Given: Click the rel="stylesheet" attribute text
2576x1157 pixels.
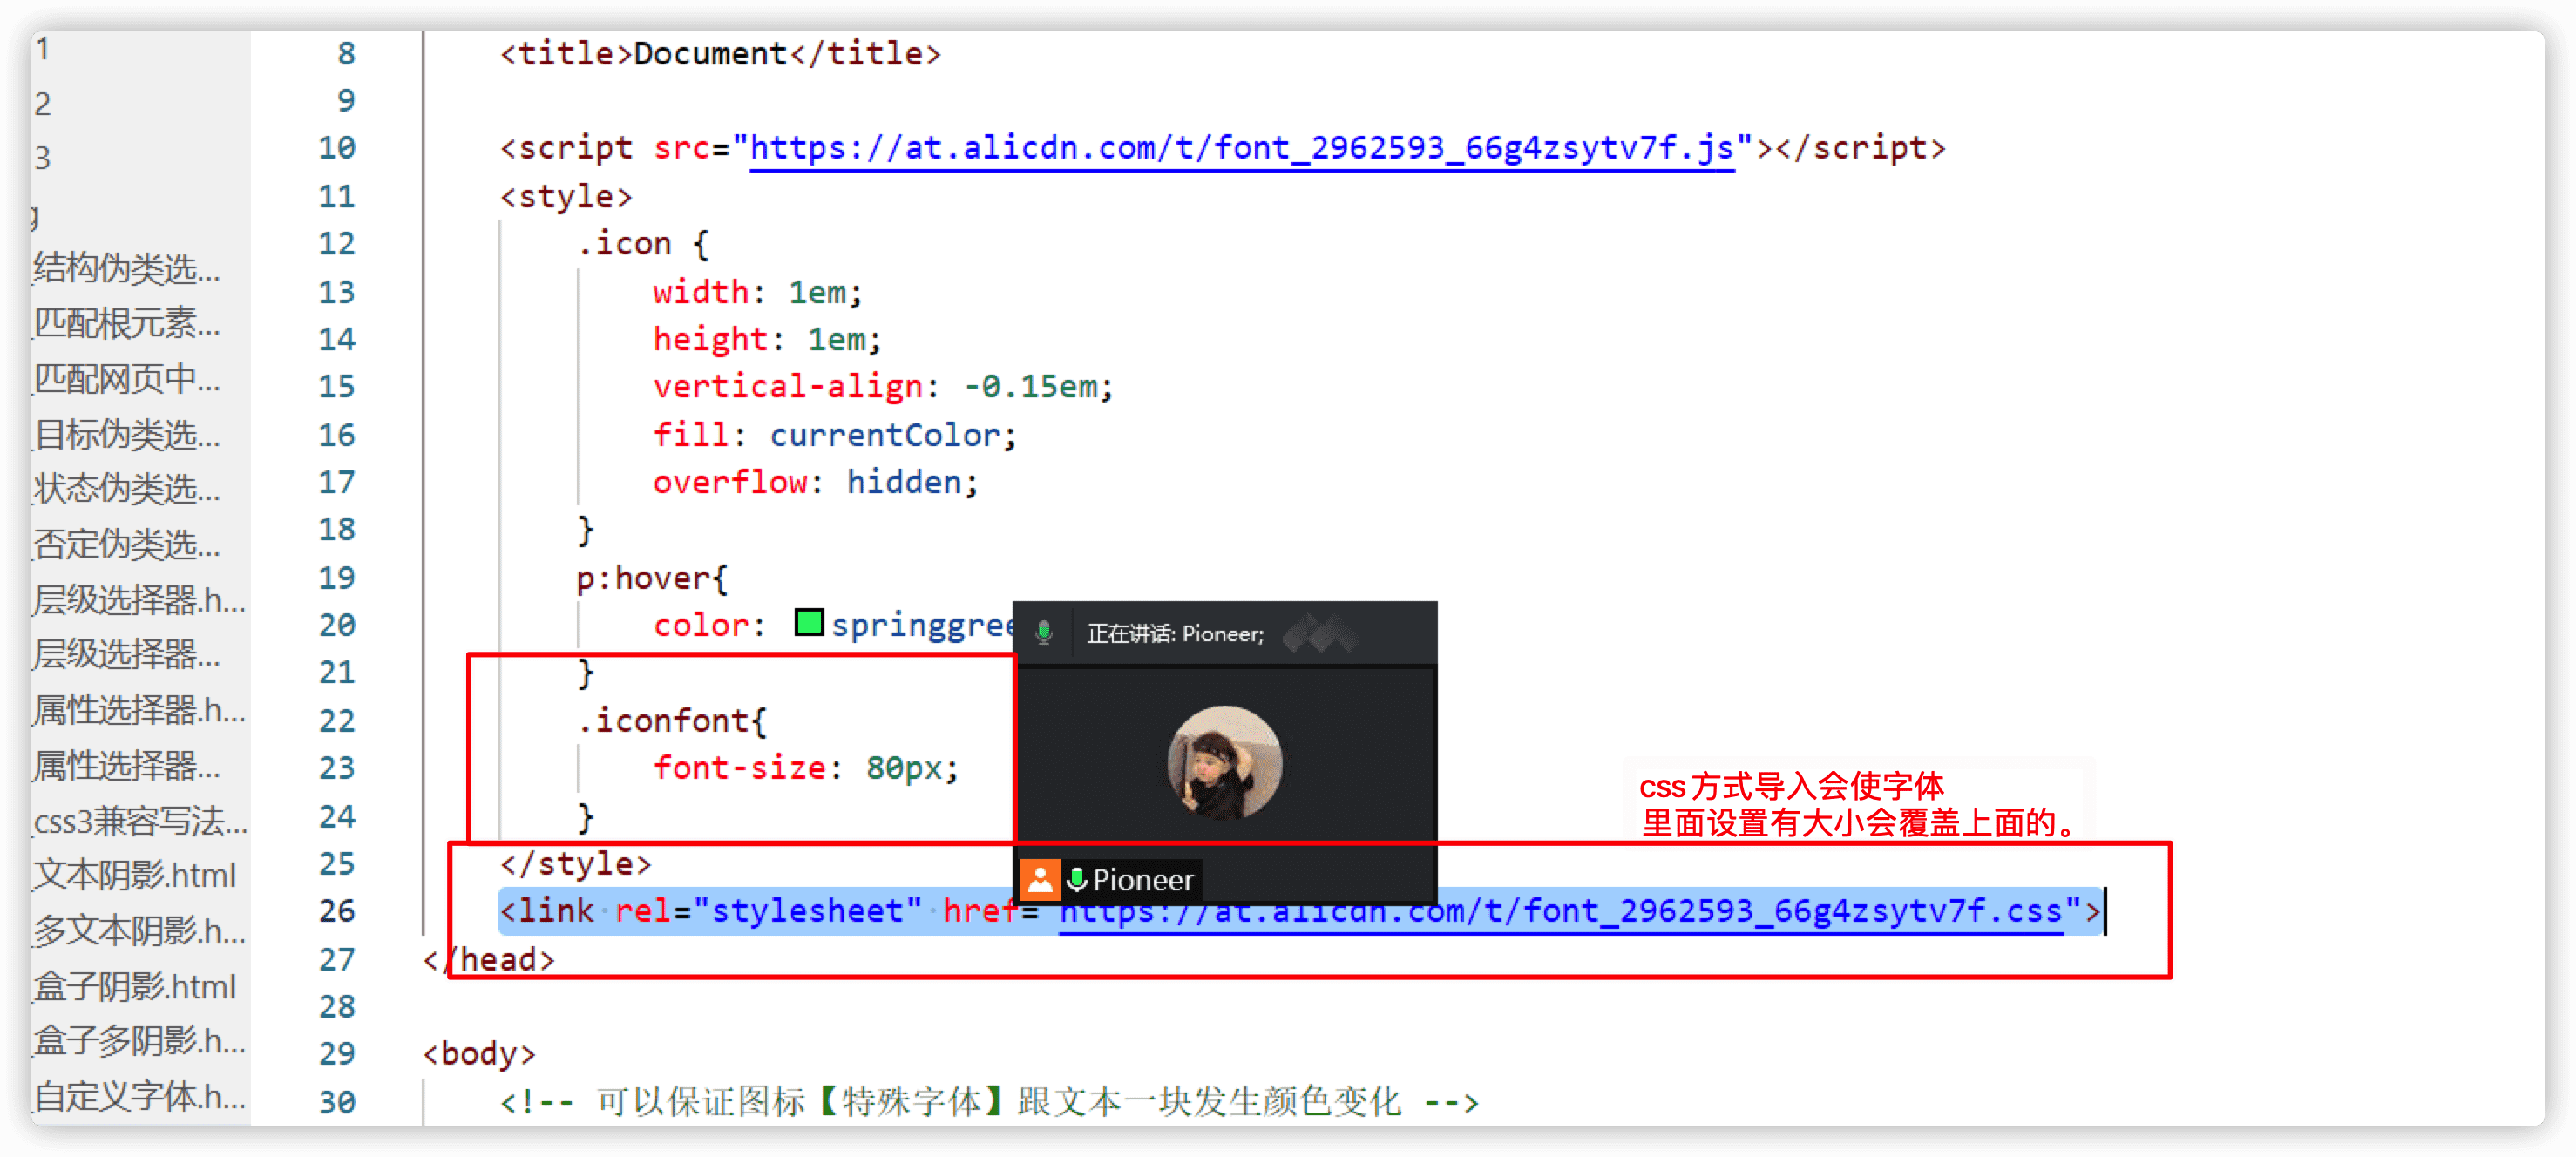Looking at the screenshot, I should pyautogui.click(x=767, y=911).
